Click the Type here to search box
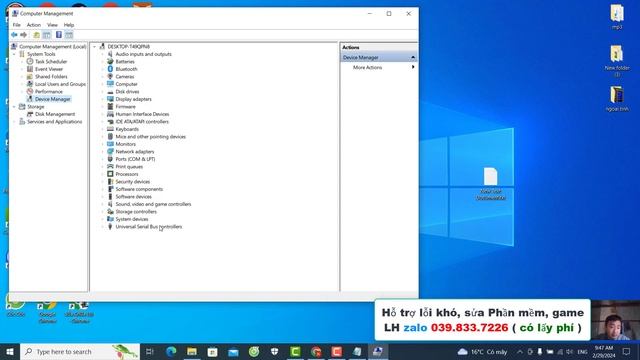 coord(80,351)
